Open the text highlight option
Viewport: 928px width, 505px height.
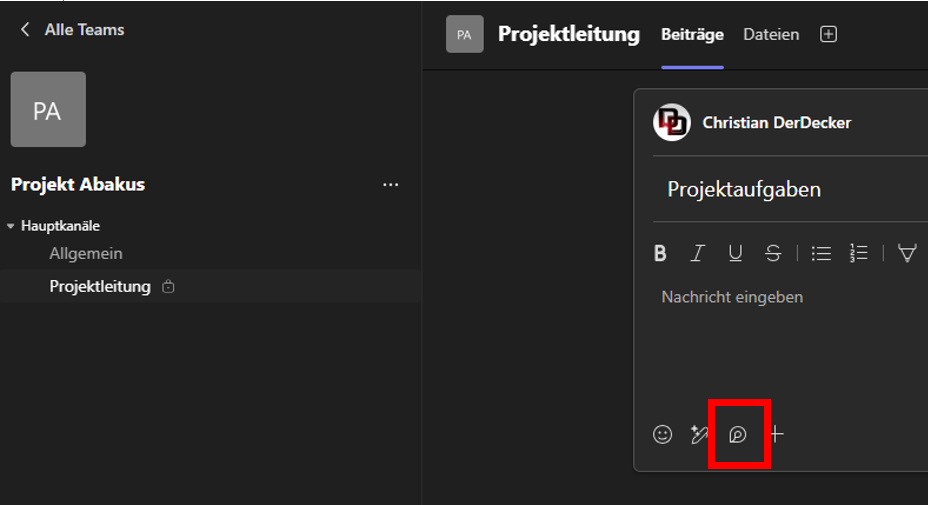[x=907, y=253]
